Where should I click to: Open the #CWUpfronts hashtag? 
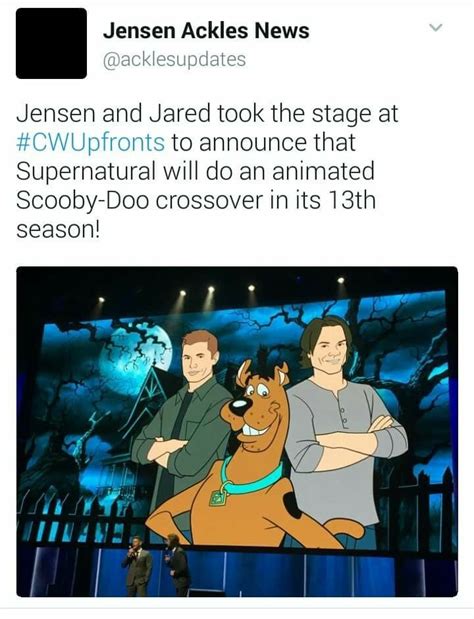90,143
